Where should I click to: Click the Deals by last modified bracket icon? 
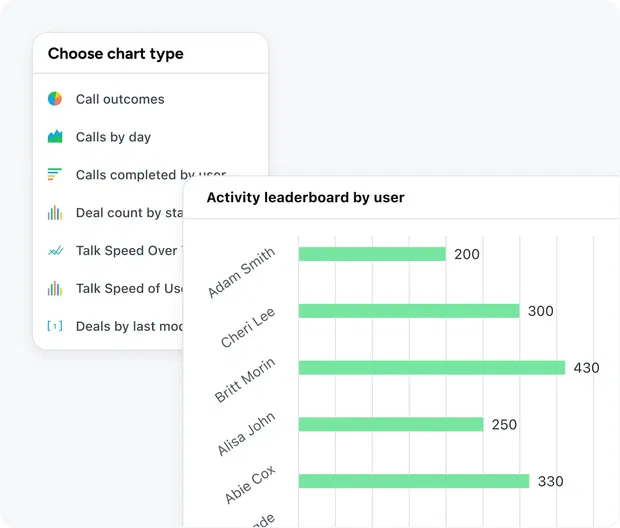(55, 326)
